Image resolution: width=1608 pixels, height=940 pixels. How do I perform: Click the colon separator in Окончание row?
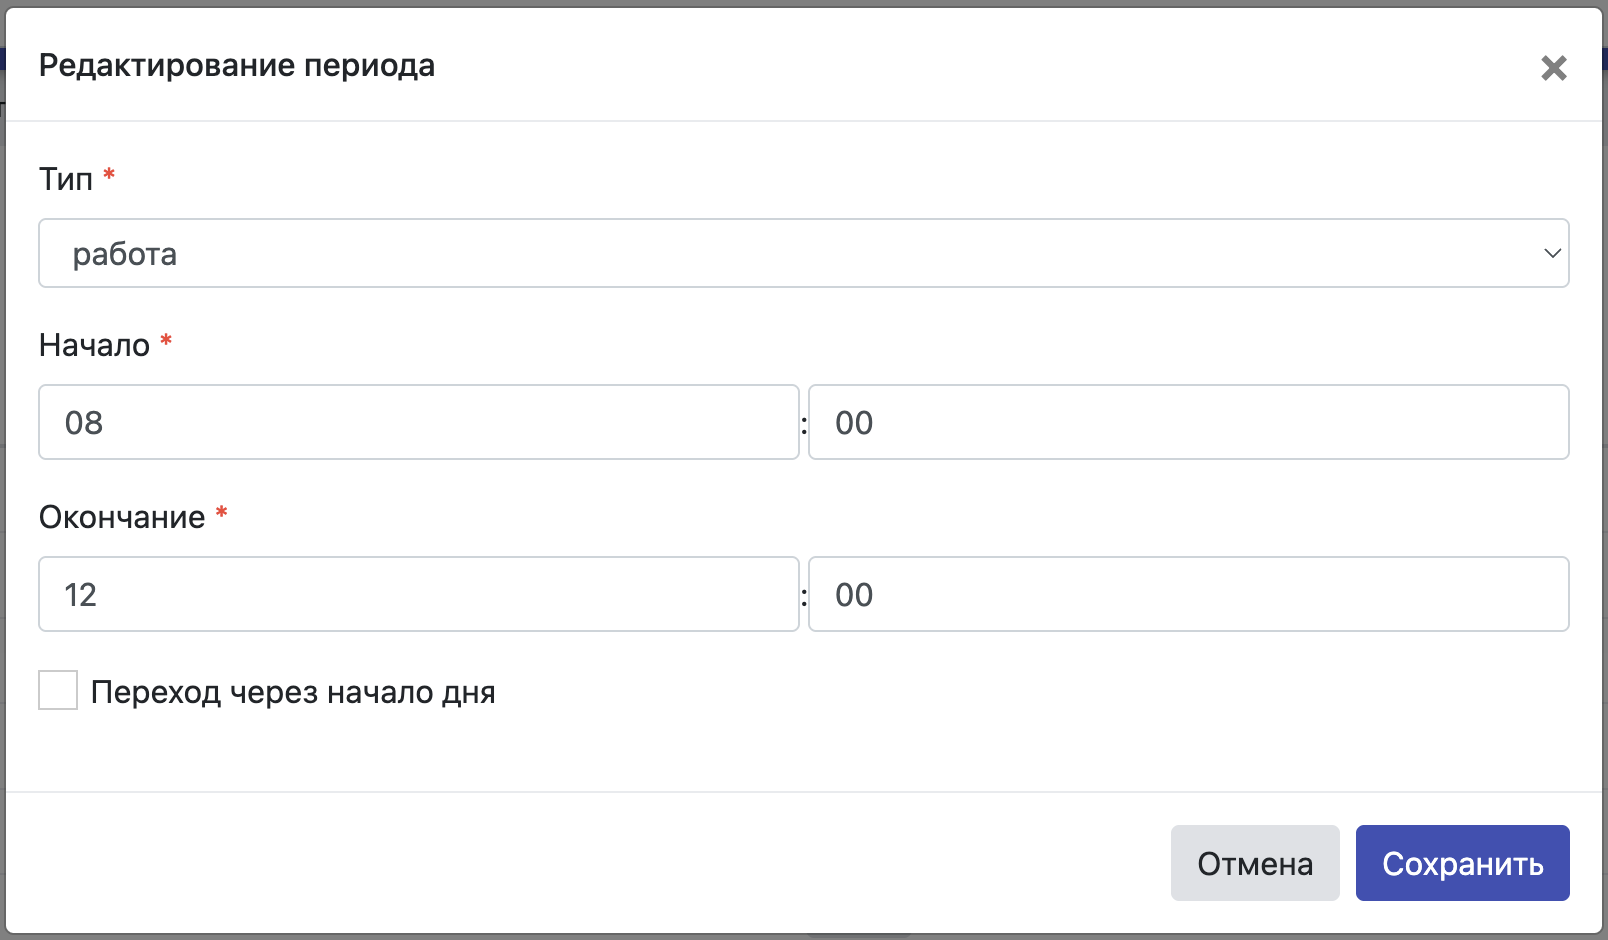804,596
